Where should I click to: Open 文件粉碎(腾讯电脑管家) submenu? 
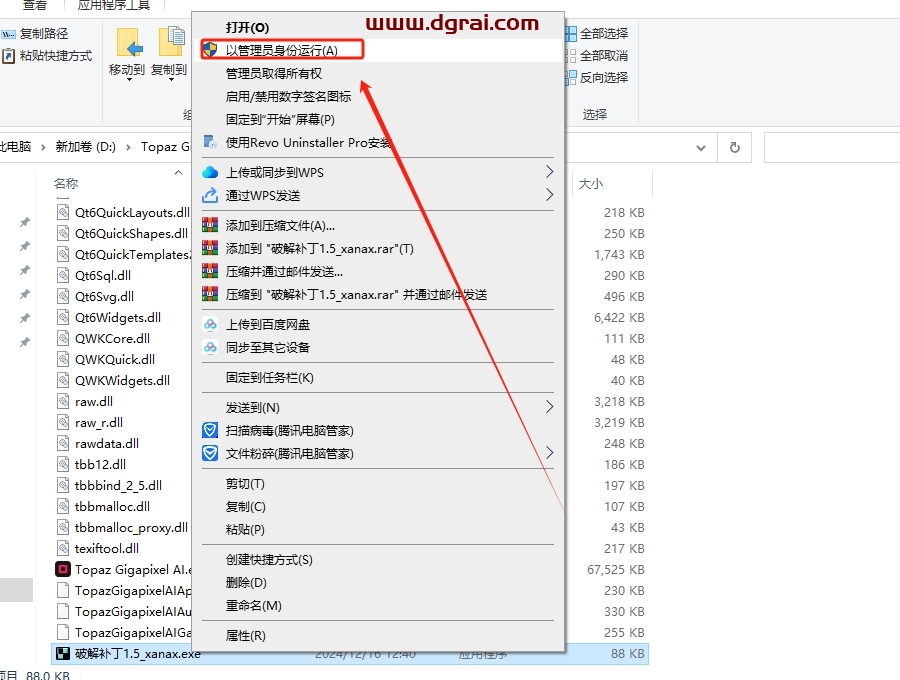coord(378,453)
